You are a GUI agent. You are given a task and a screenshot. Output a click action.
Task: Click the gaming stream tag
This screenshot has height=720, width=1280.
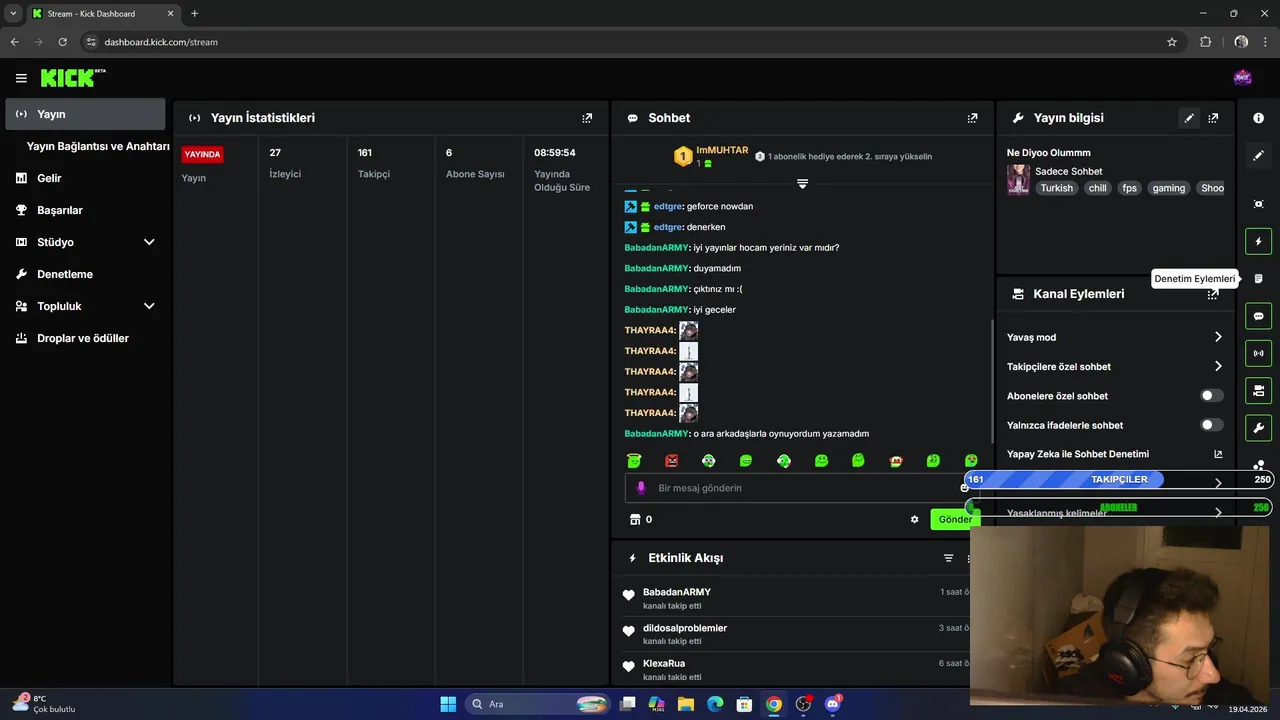coord(1168,188)
